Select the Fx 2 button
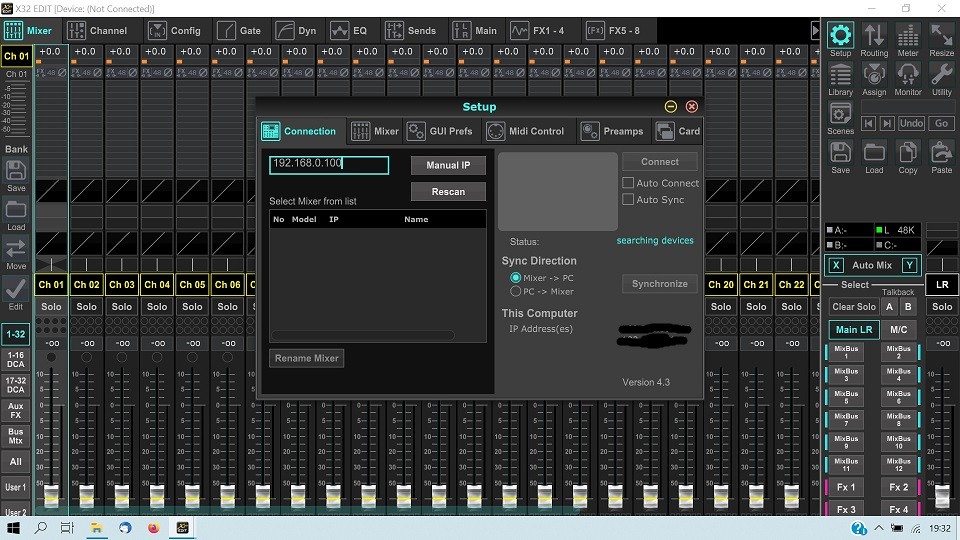Screen dimensions: 960x540 point(899,487)
